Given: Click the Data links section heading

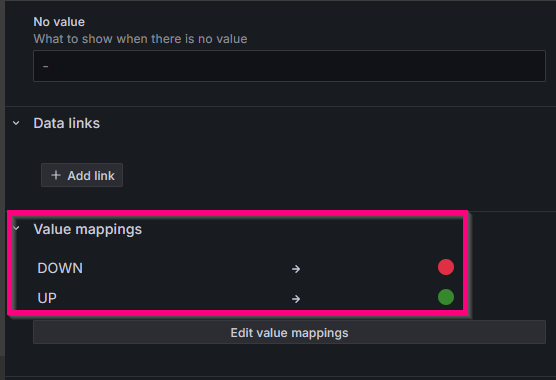Looking at the screenshot, I should point(67,123).
